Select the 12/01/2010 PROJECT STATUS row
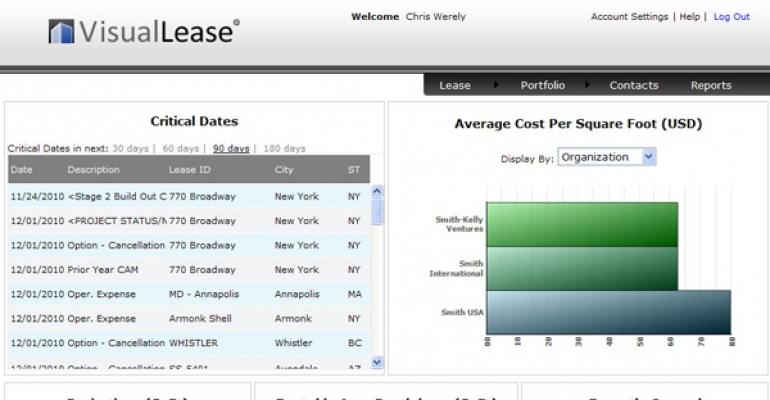 (189, 221)
